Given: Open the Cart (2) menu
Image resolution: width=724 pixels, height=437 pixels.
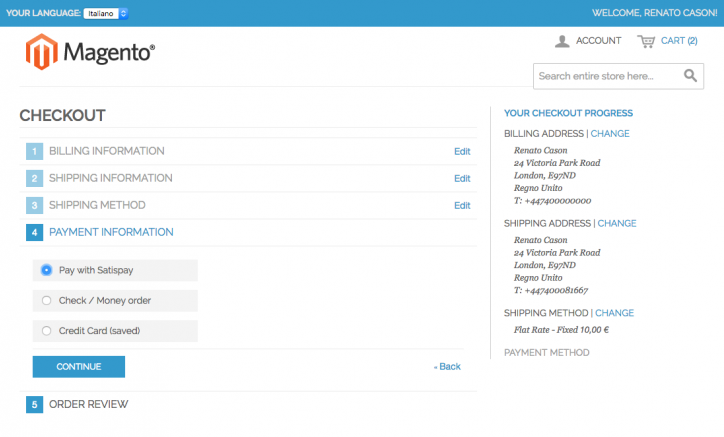Looking at the screenshot, I should click(679, 41).
